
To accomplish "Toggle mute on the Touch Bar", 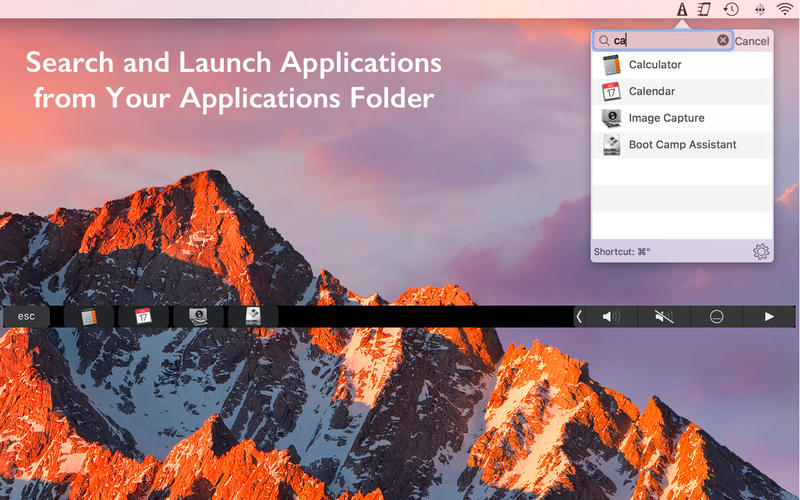I will (x=664, y=317).
